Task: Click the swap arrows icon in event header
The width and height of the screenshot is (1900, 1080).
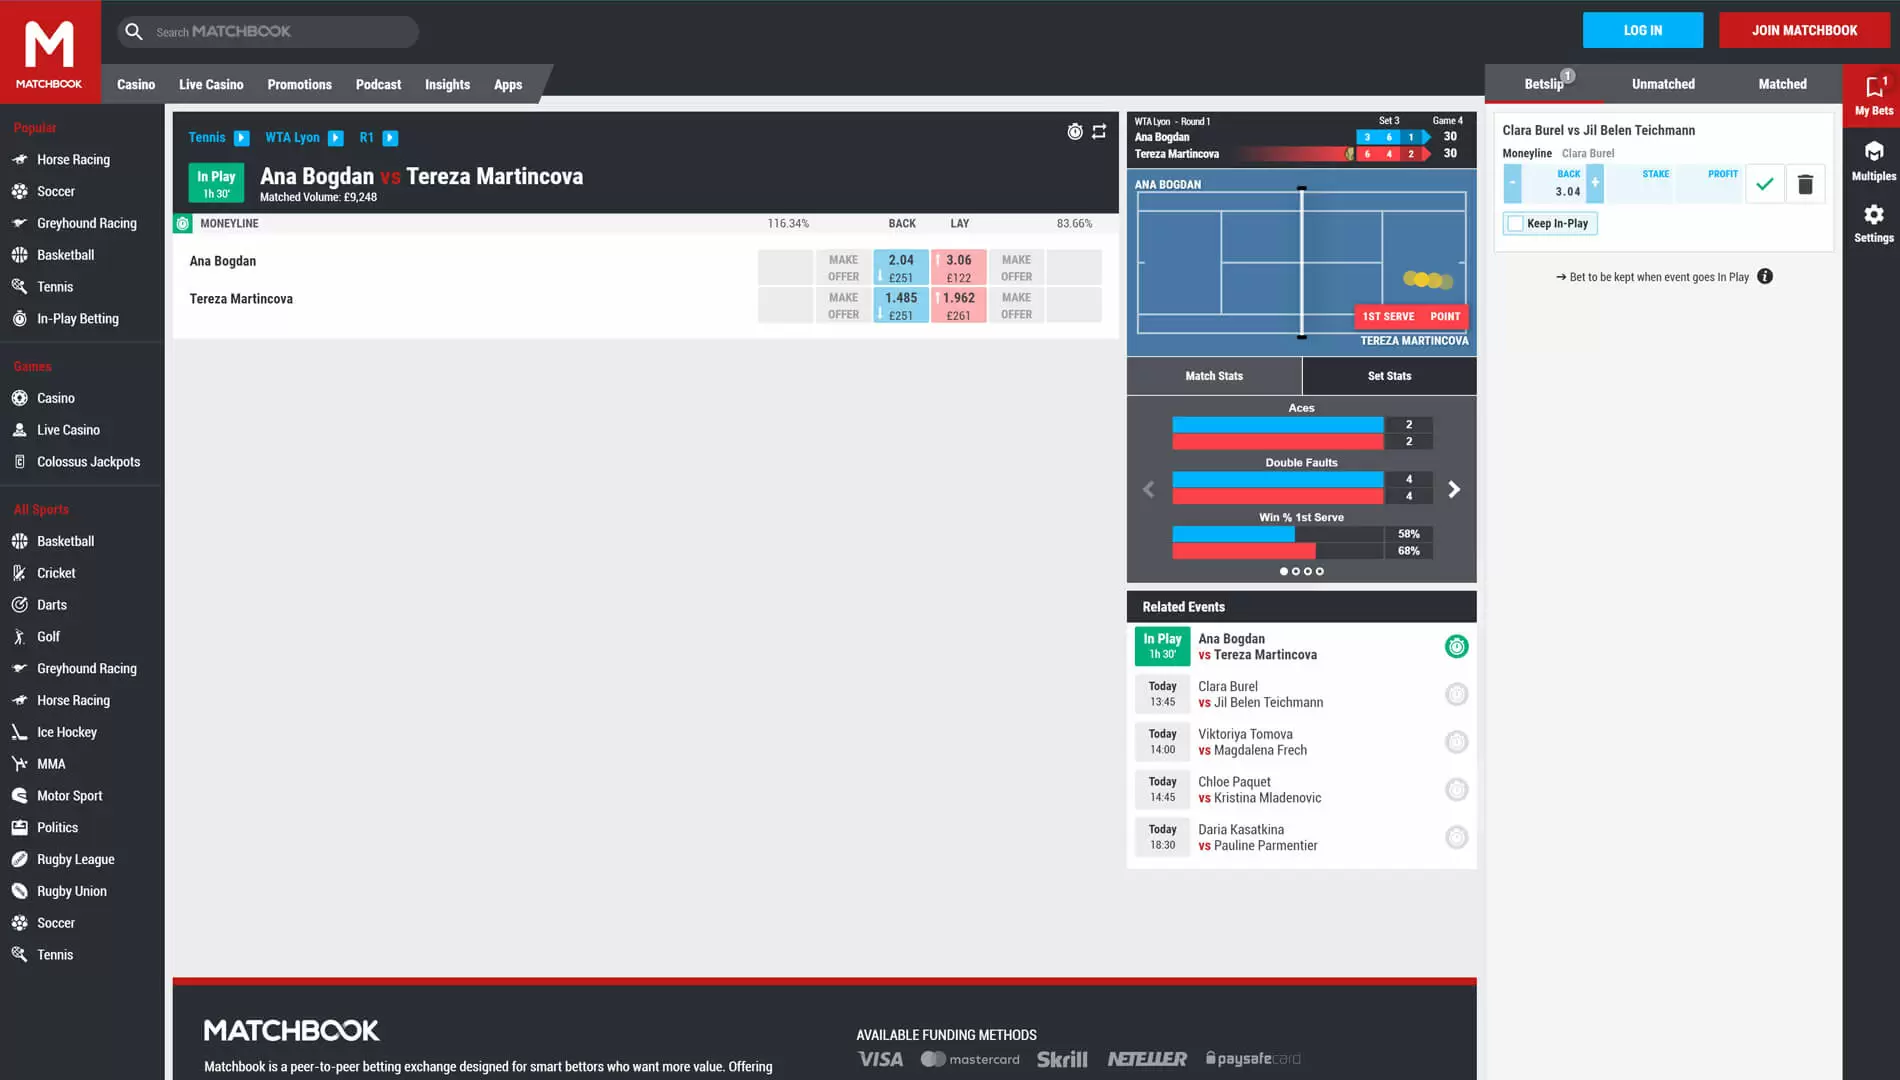Action: (x=1099, y=132)
